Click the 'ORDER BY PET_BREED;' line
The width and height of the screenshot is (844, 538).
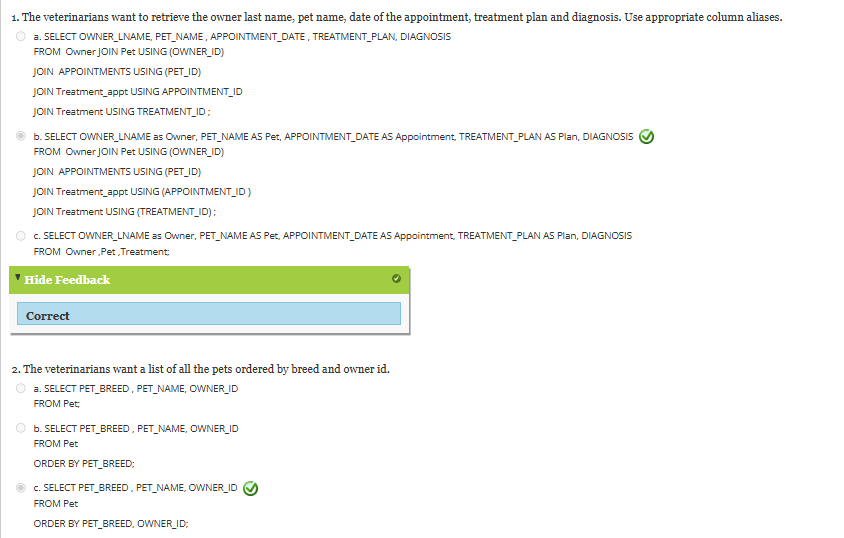click(x=84, y=463)
